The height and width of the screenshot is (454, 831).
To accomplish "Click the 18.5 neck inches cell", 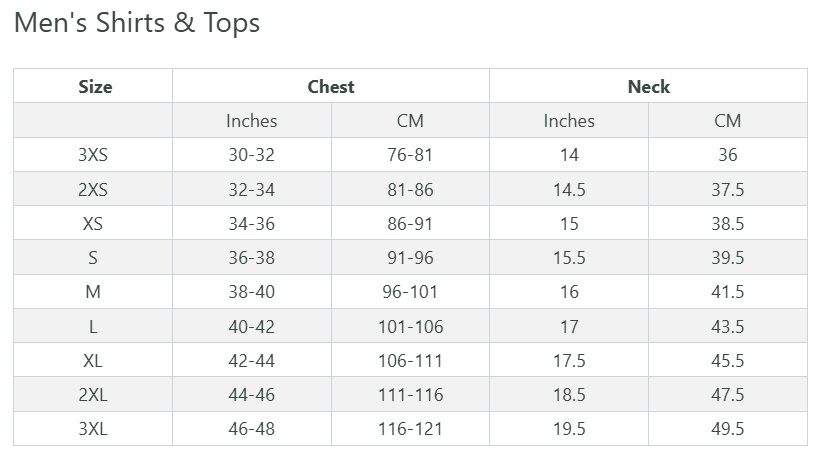I will click(569, 395).
